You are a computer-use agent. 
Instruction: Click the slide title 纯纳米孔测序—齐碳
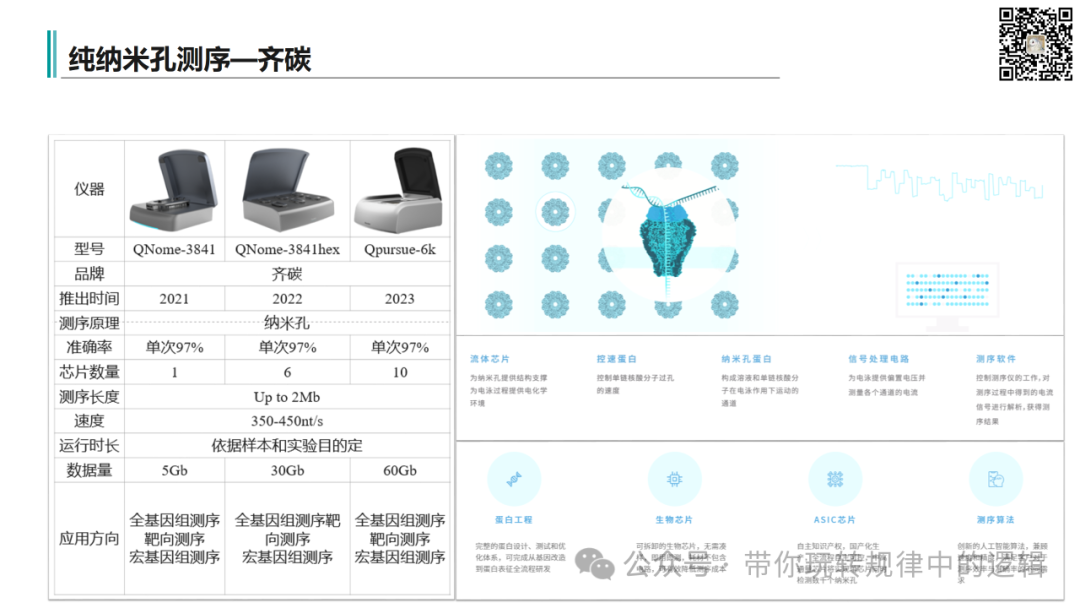[x=189, y=59]
